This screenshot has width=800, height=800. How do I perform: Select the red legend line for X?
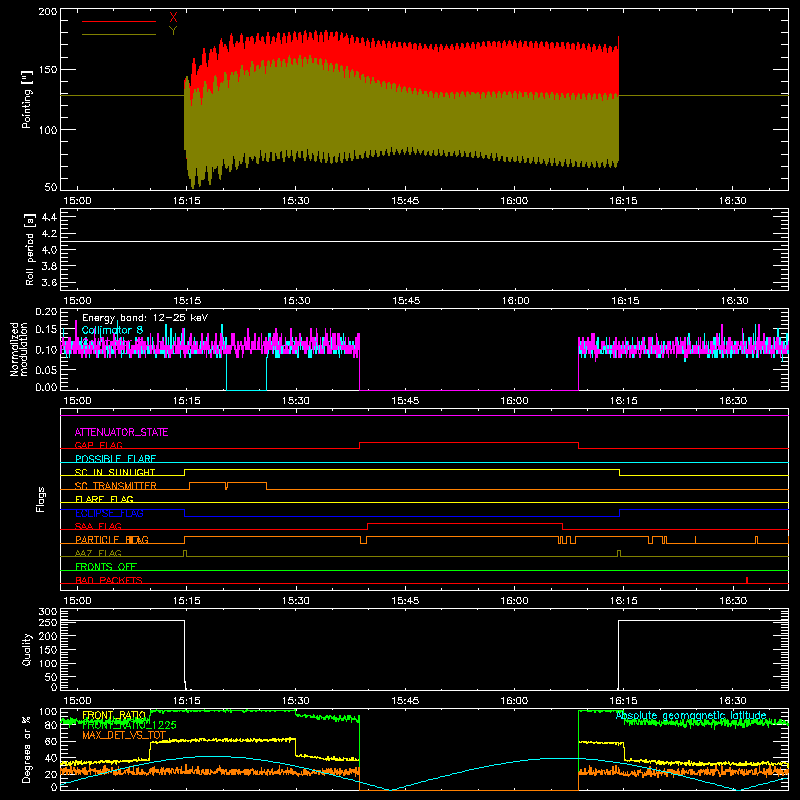pos(119,21)
